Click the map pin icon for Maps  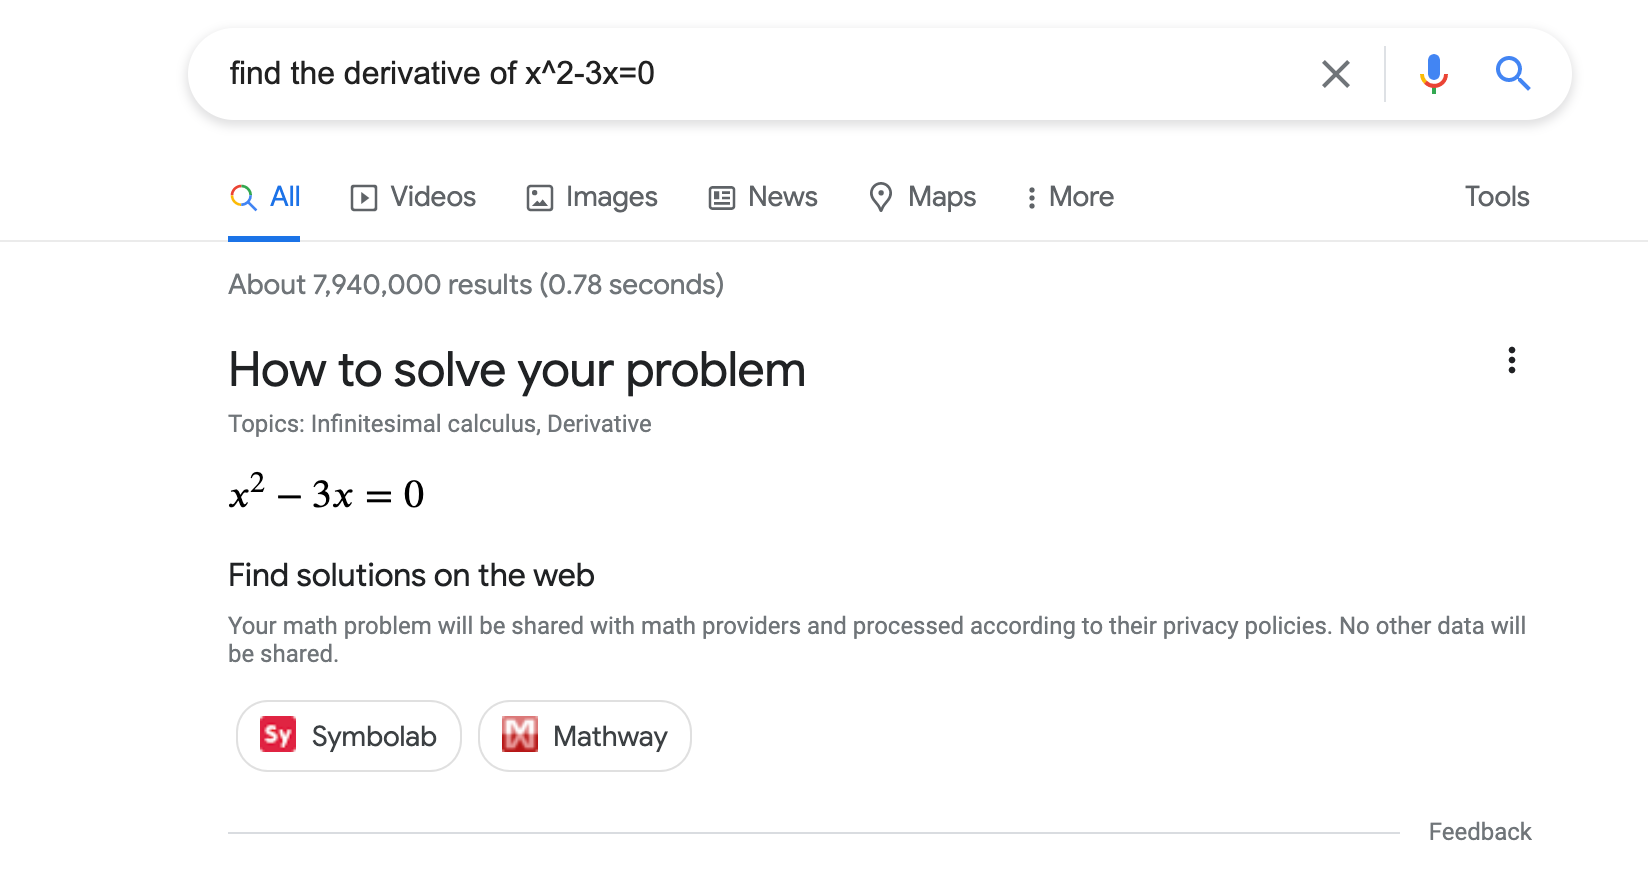(880, 197)
